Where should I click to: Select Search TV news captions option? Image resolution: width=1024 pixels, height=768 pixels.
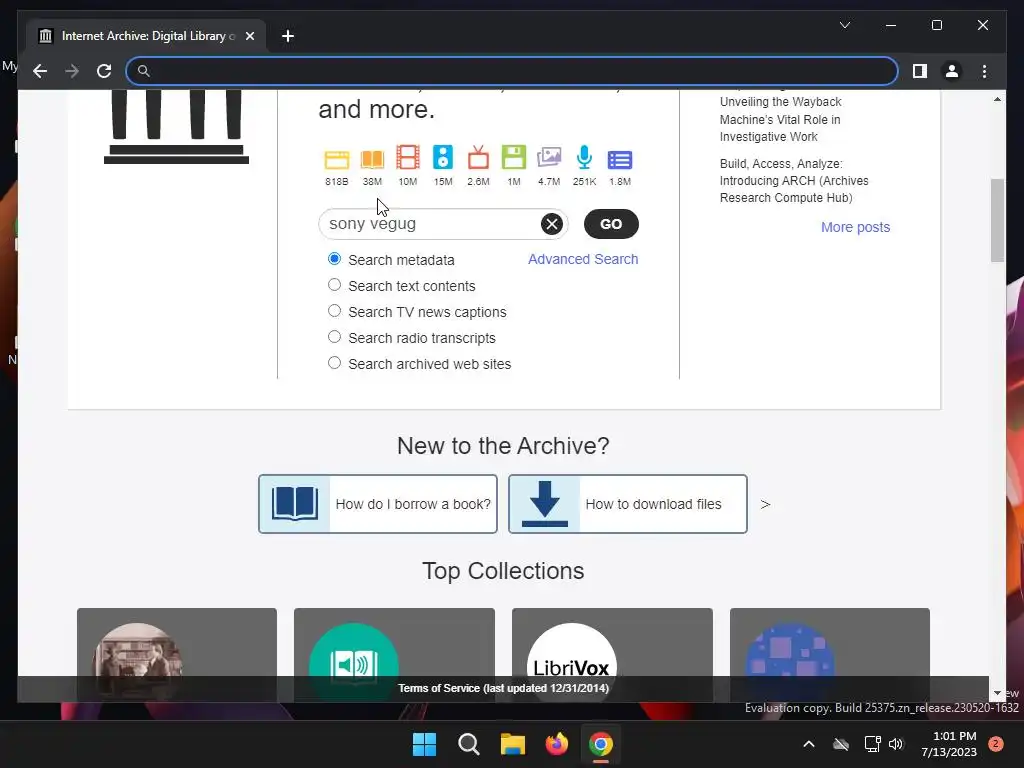(334, 311)
